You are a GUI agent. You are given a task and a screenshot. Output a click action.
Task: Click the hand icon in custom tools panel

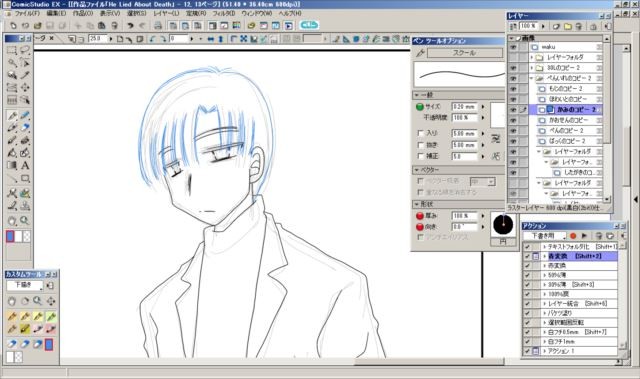[x=12, y=301]
